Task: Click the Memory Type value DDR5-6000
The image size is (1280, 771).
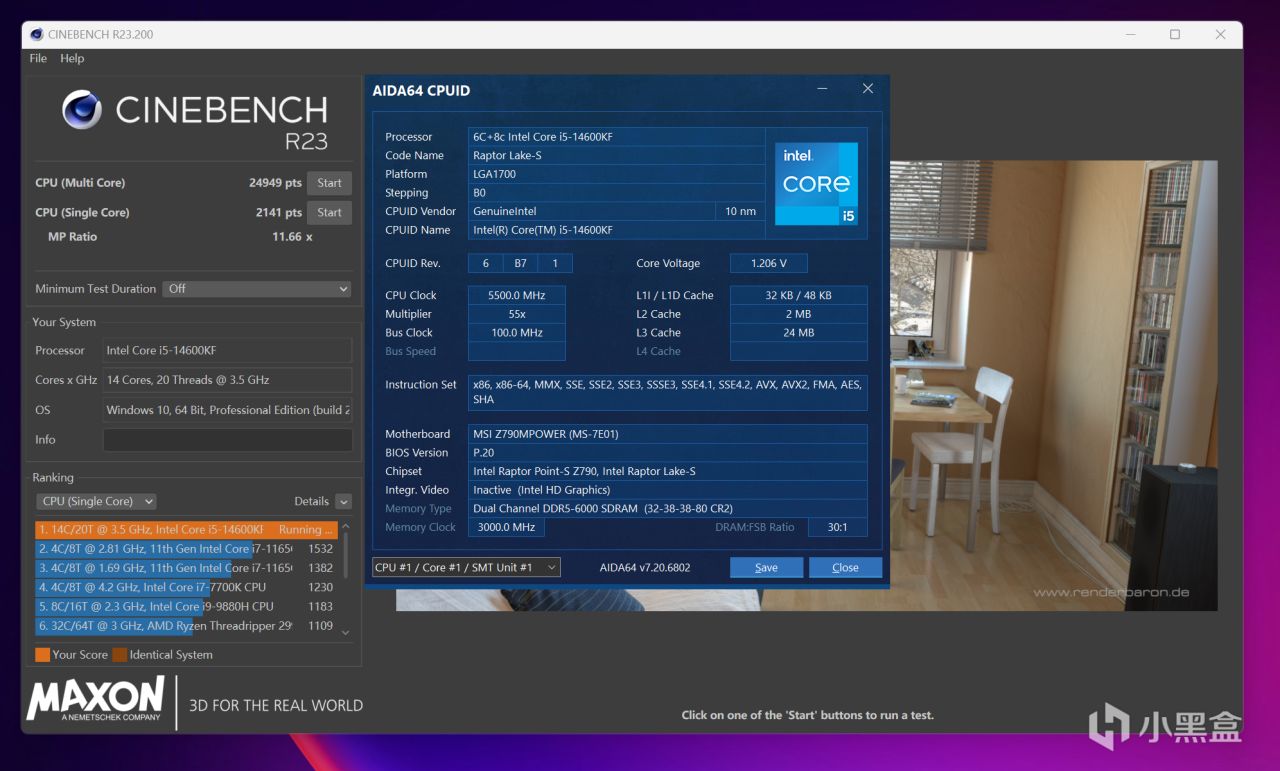Action: 668,509
